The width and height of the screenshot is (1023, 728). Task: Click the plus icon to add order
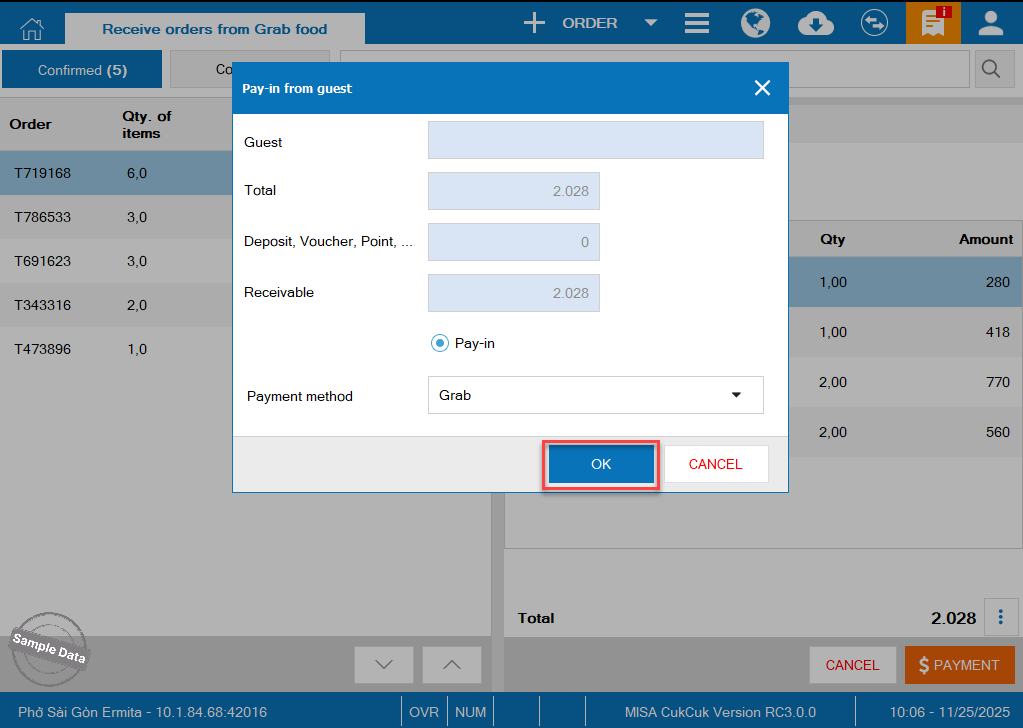535,23
